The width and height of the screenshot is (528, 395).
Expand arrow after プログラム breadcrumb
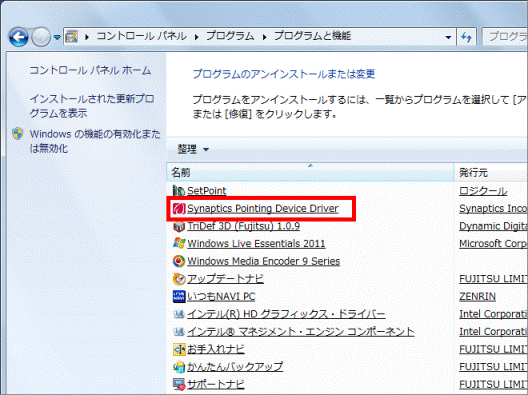click(x=264, y=37)
